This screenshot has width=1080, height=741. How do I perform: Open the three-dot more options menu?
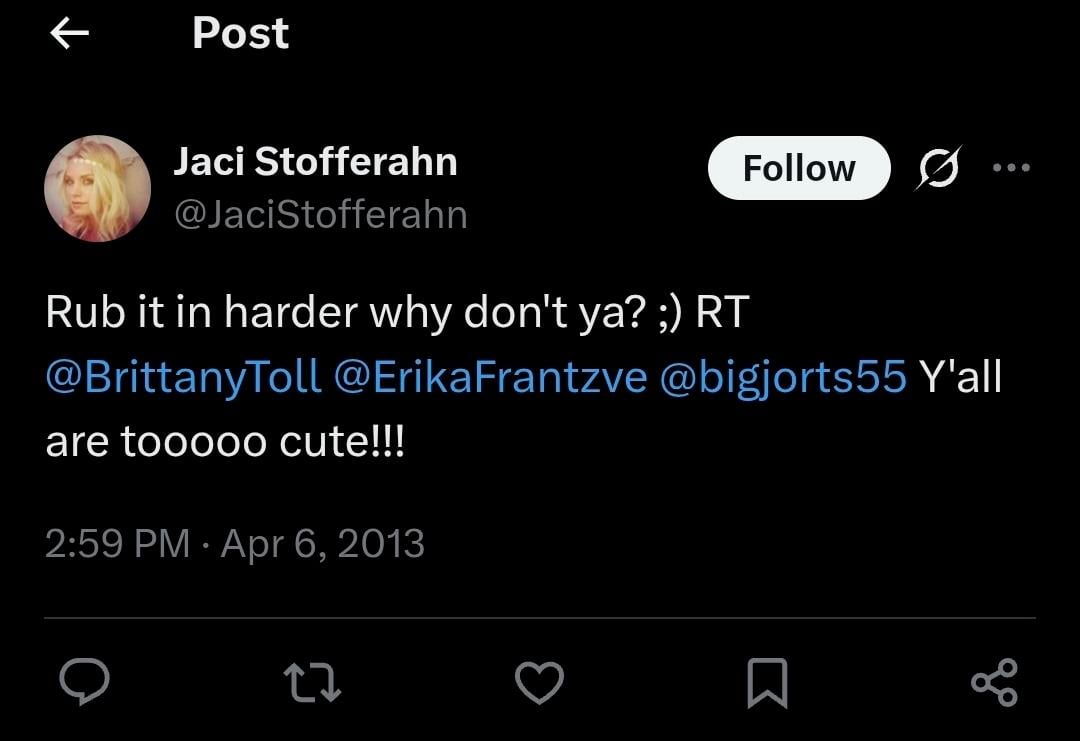1011,167
